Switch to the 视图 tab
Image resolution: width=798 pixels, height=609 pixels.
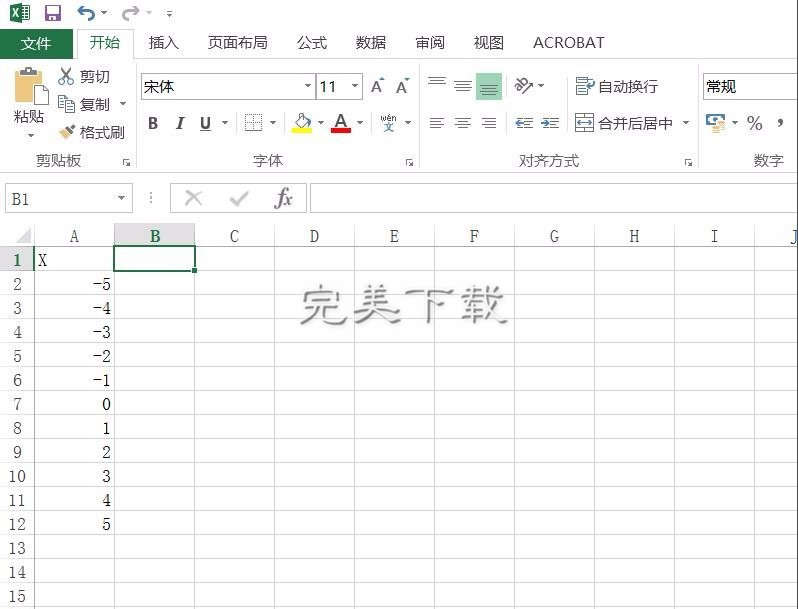[x=489, y=43]
